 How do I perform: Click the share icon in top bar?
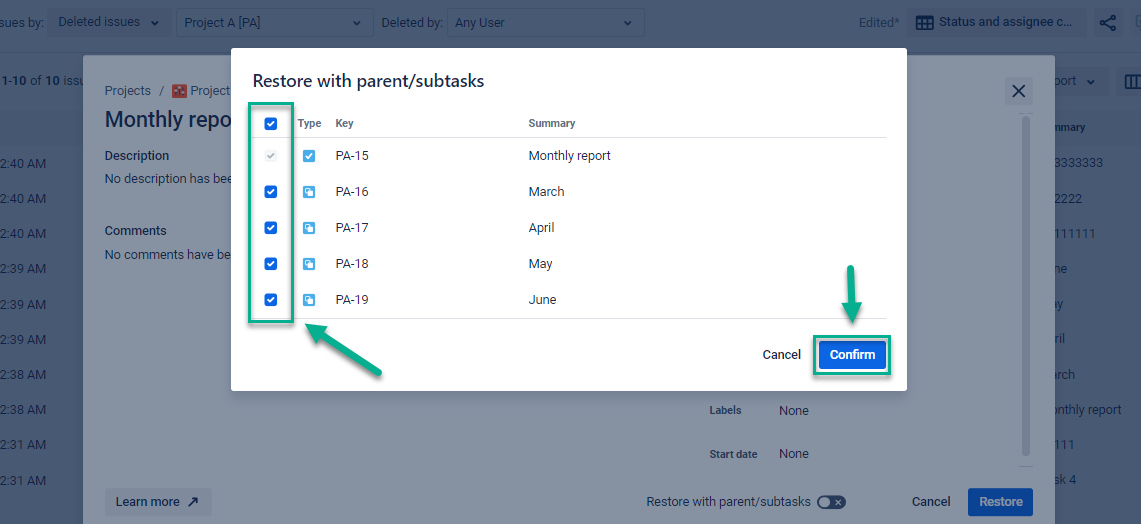pyautogui.click(x=1107, y=23)
